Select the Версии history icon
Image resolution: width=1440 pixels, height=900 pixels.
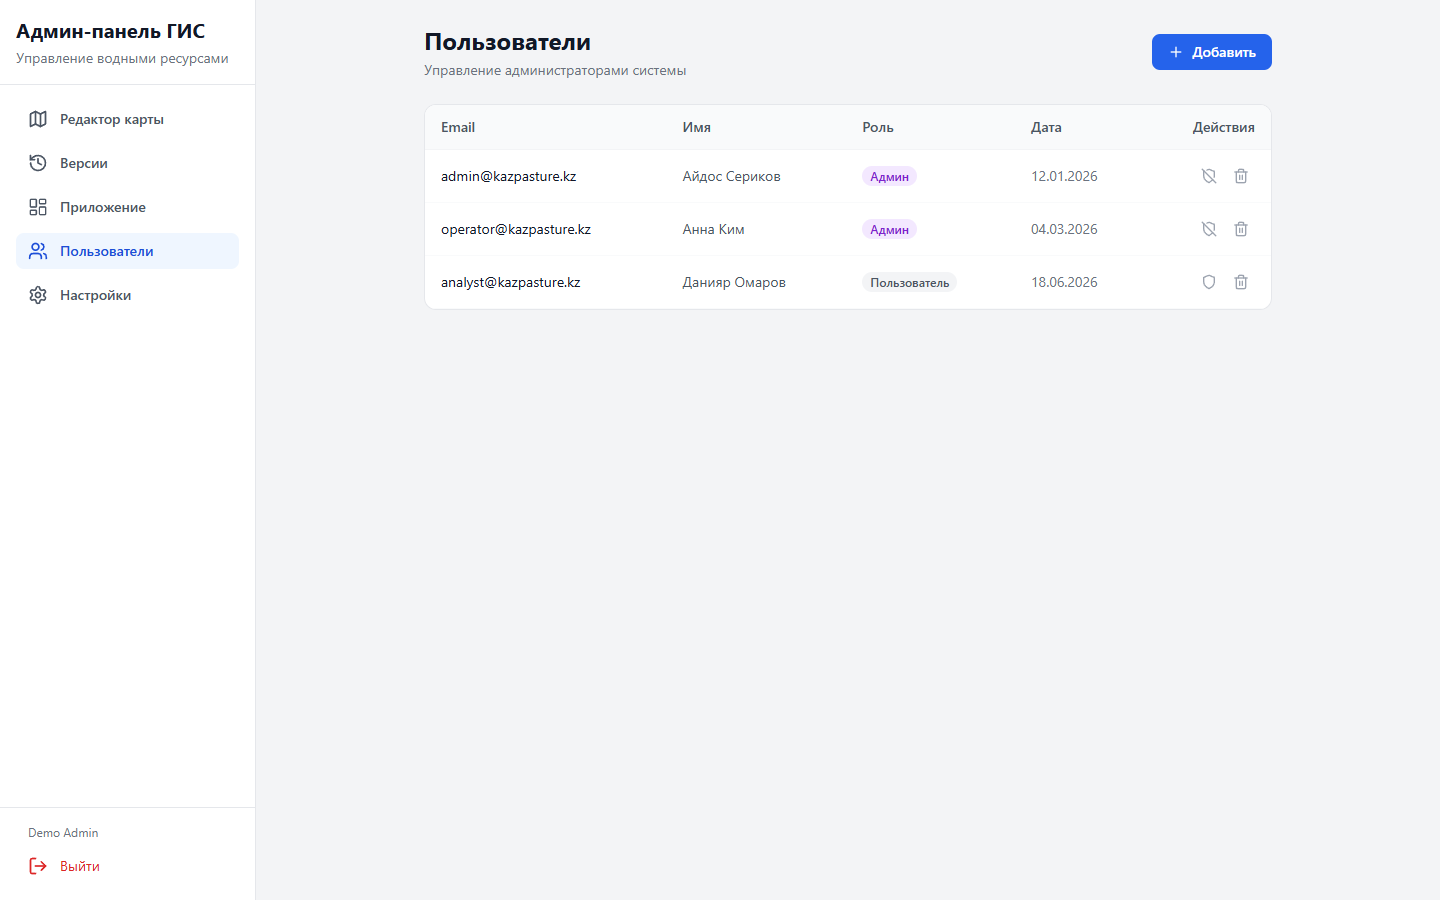point(38,163)
